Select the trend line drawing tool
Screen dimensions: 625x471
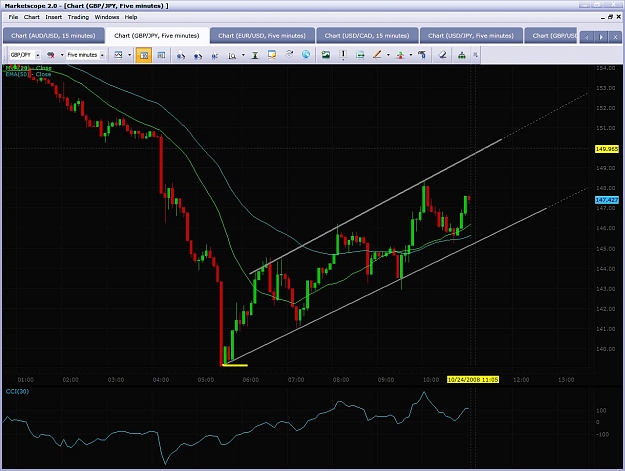pyautogui.click(x=377, y=55)
